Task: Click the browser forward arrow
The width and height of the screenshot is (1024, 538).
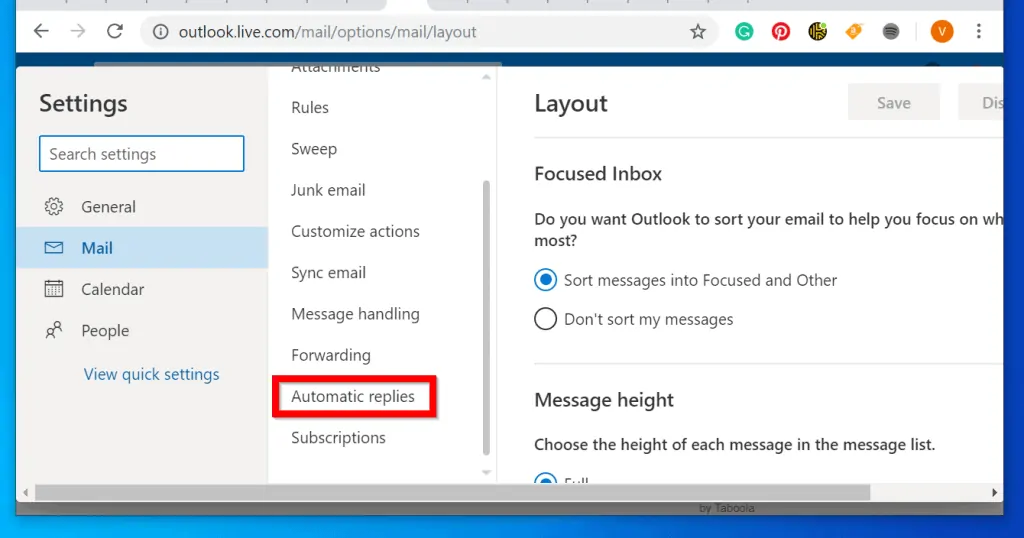Action: 78,31
